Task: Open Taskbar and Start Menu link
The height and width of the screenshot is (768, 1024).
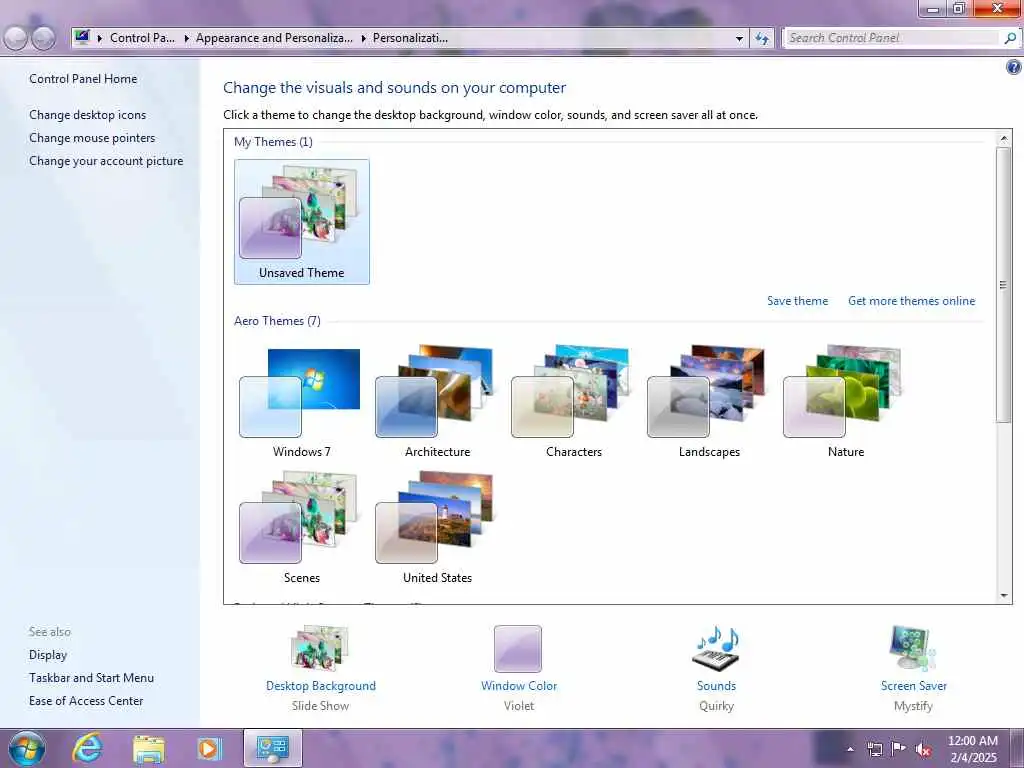Action: 91,678
